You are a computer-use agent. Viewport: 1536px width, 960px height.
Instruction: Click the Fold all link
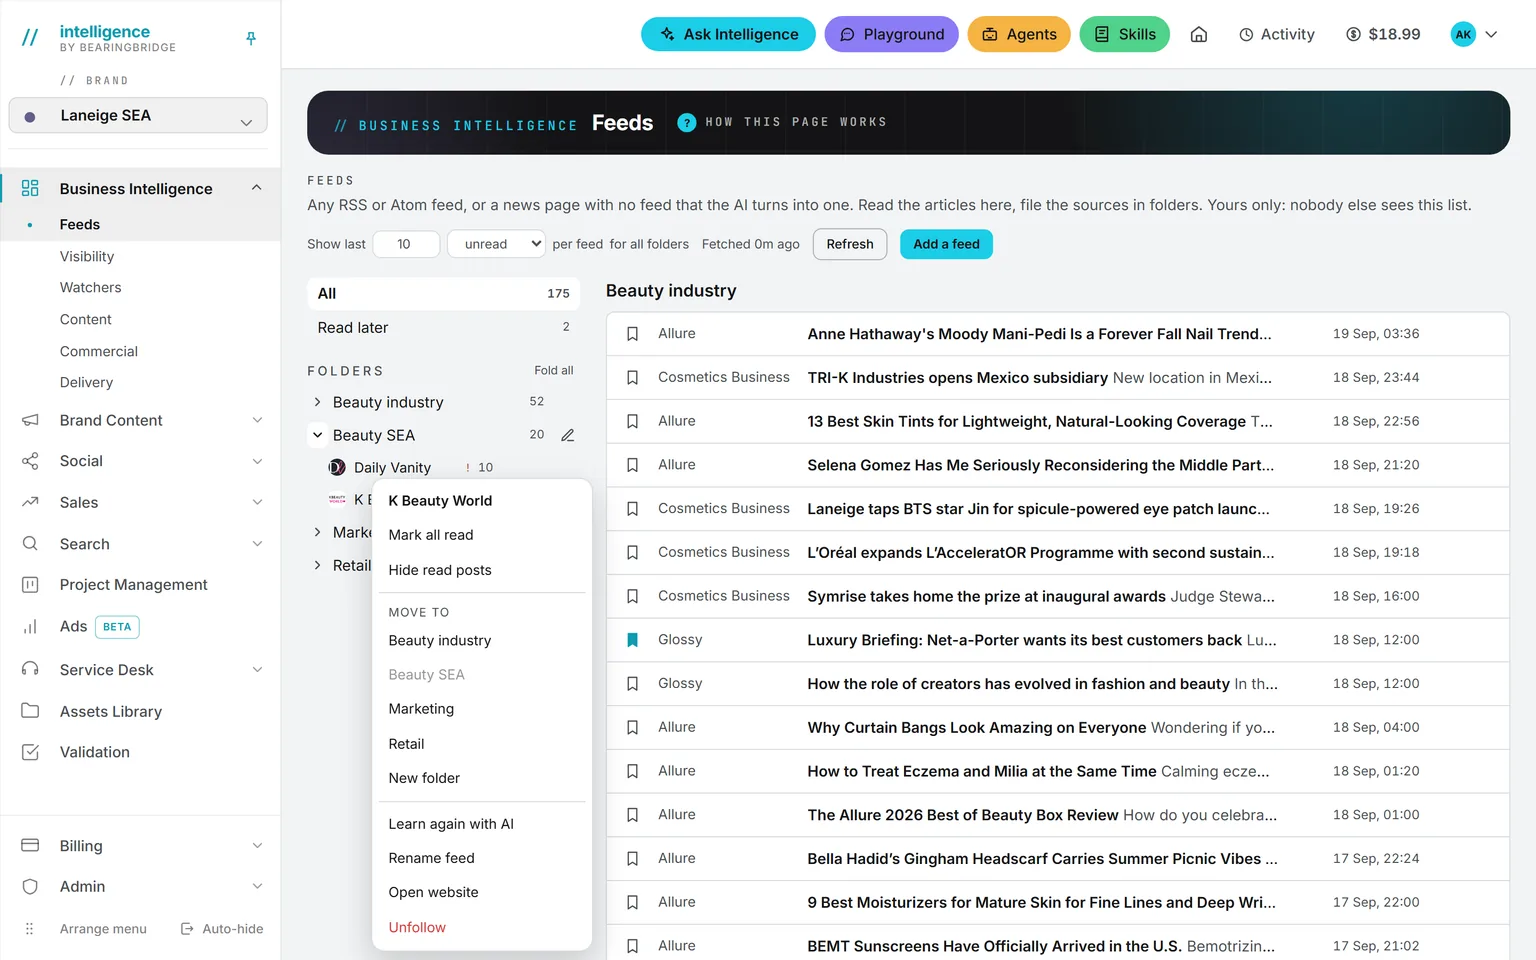pos(554,370)
